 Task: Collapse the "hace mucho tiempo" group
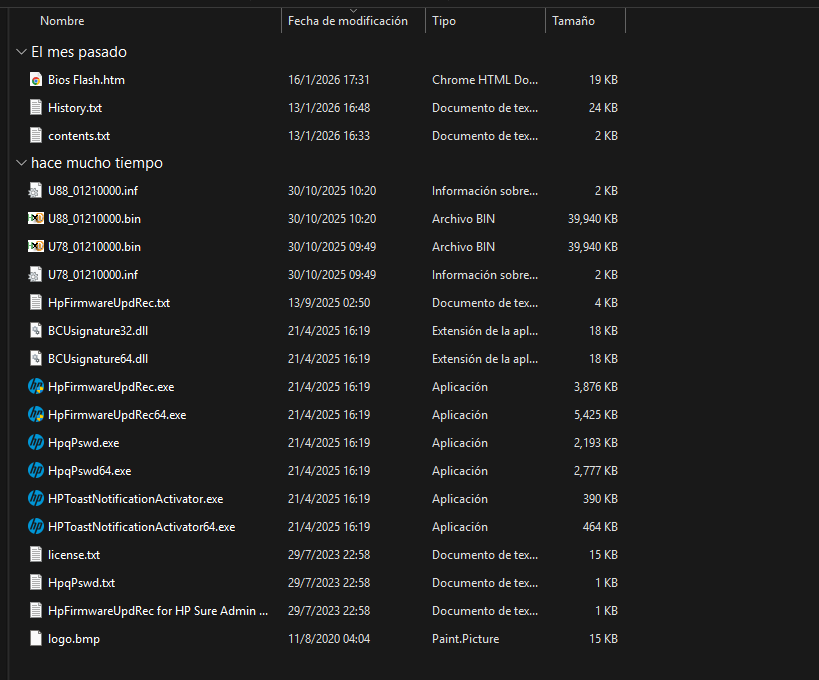click(21, 163)
